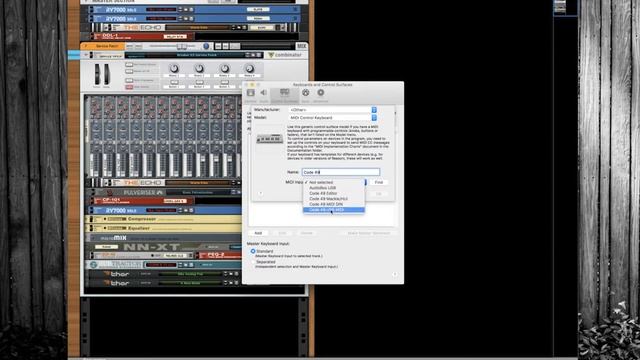Select the Standard master keyboard input
Image resolution: width=640 pixels, height=360 pixels.
253,251
